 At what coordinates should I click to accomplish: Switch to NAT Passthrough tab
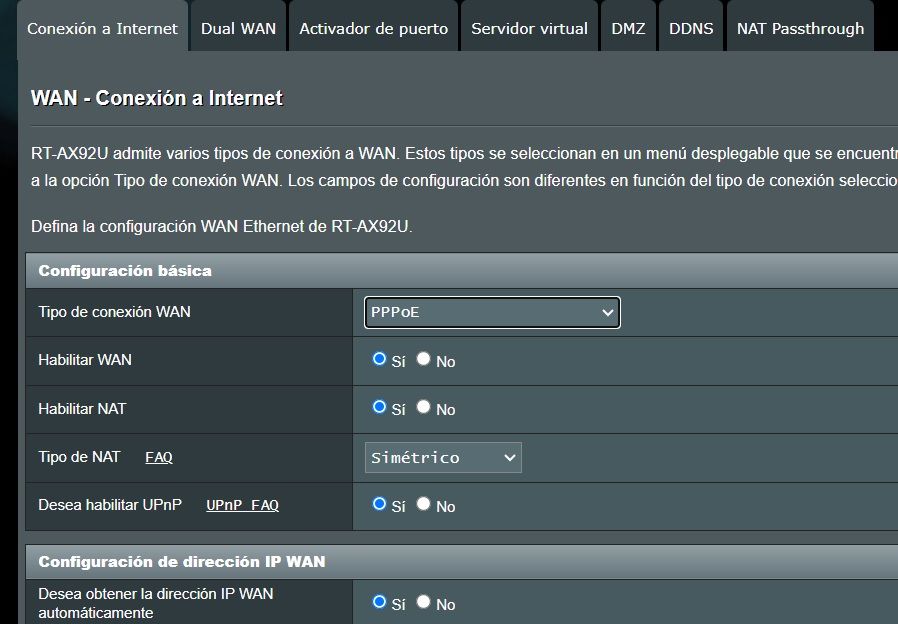pos(800,28)
